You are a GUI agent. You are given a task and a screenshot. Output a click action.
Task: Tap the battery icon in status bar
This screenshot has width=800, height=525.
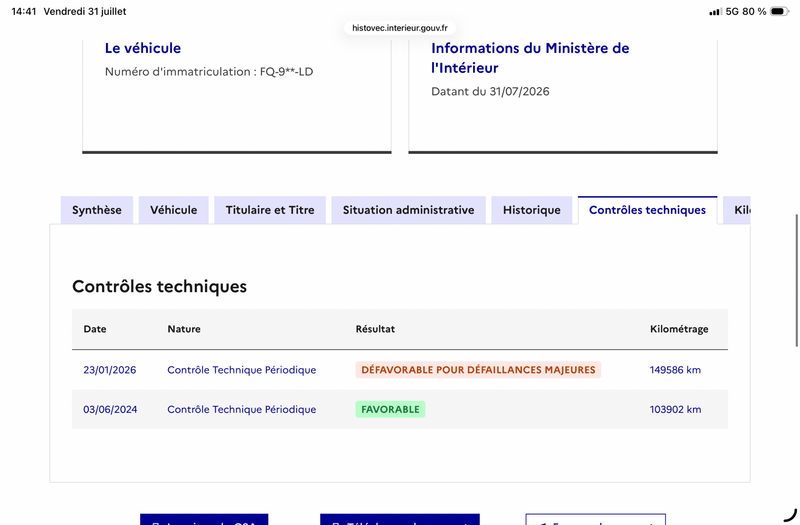(780, 11)
